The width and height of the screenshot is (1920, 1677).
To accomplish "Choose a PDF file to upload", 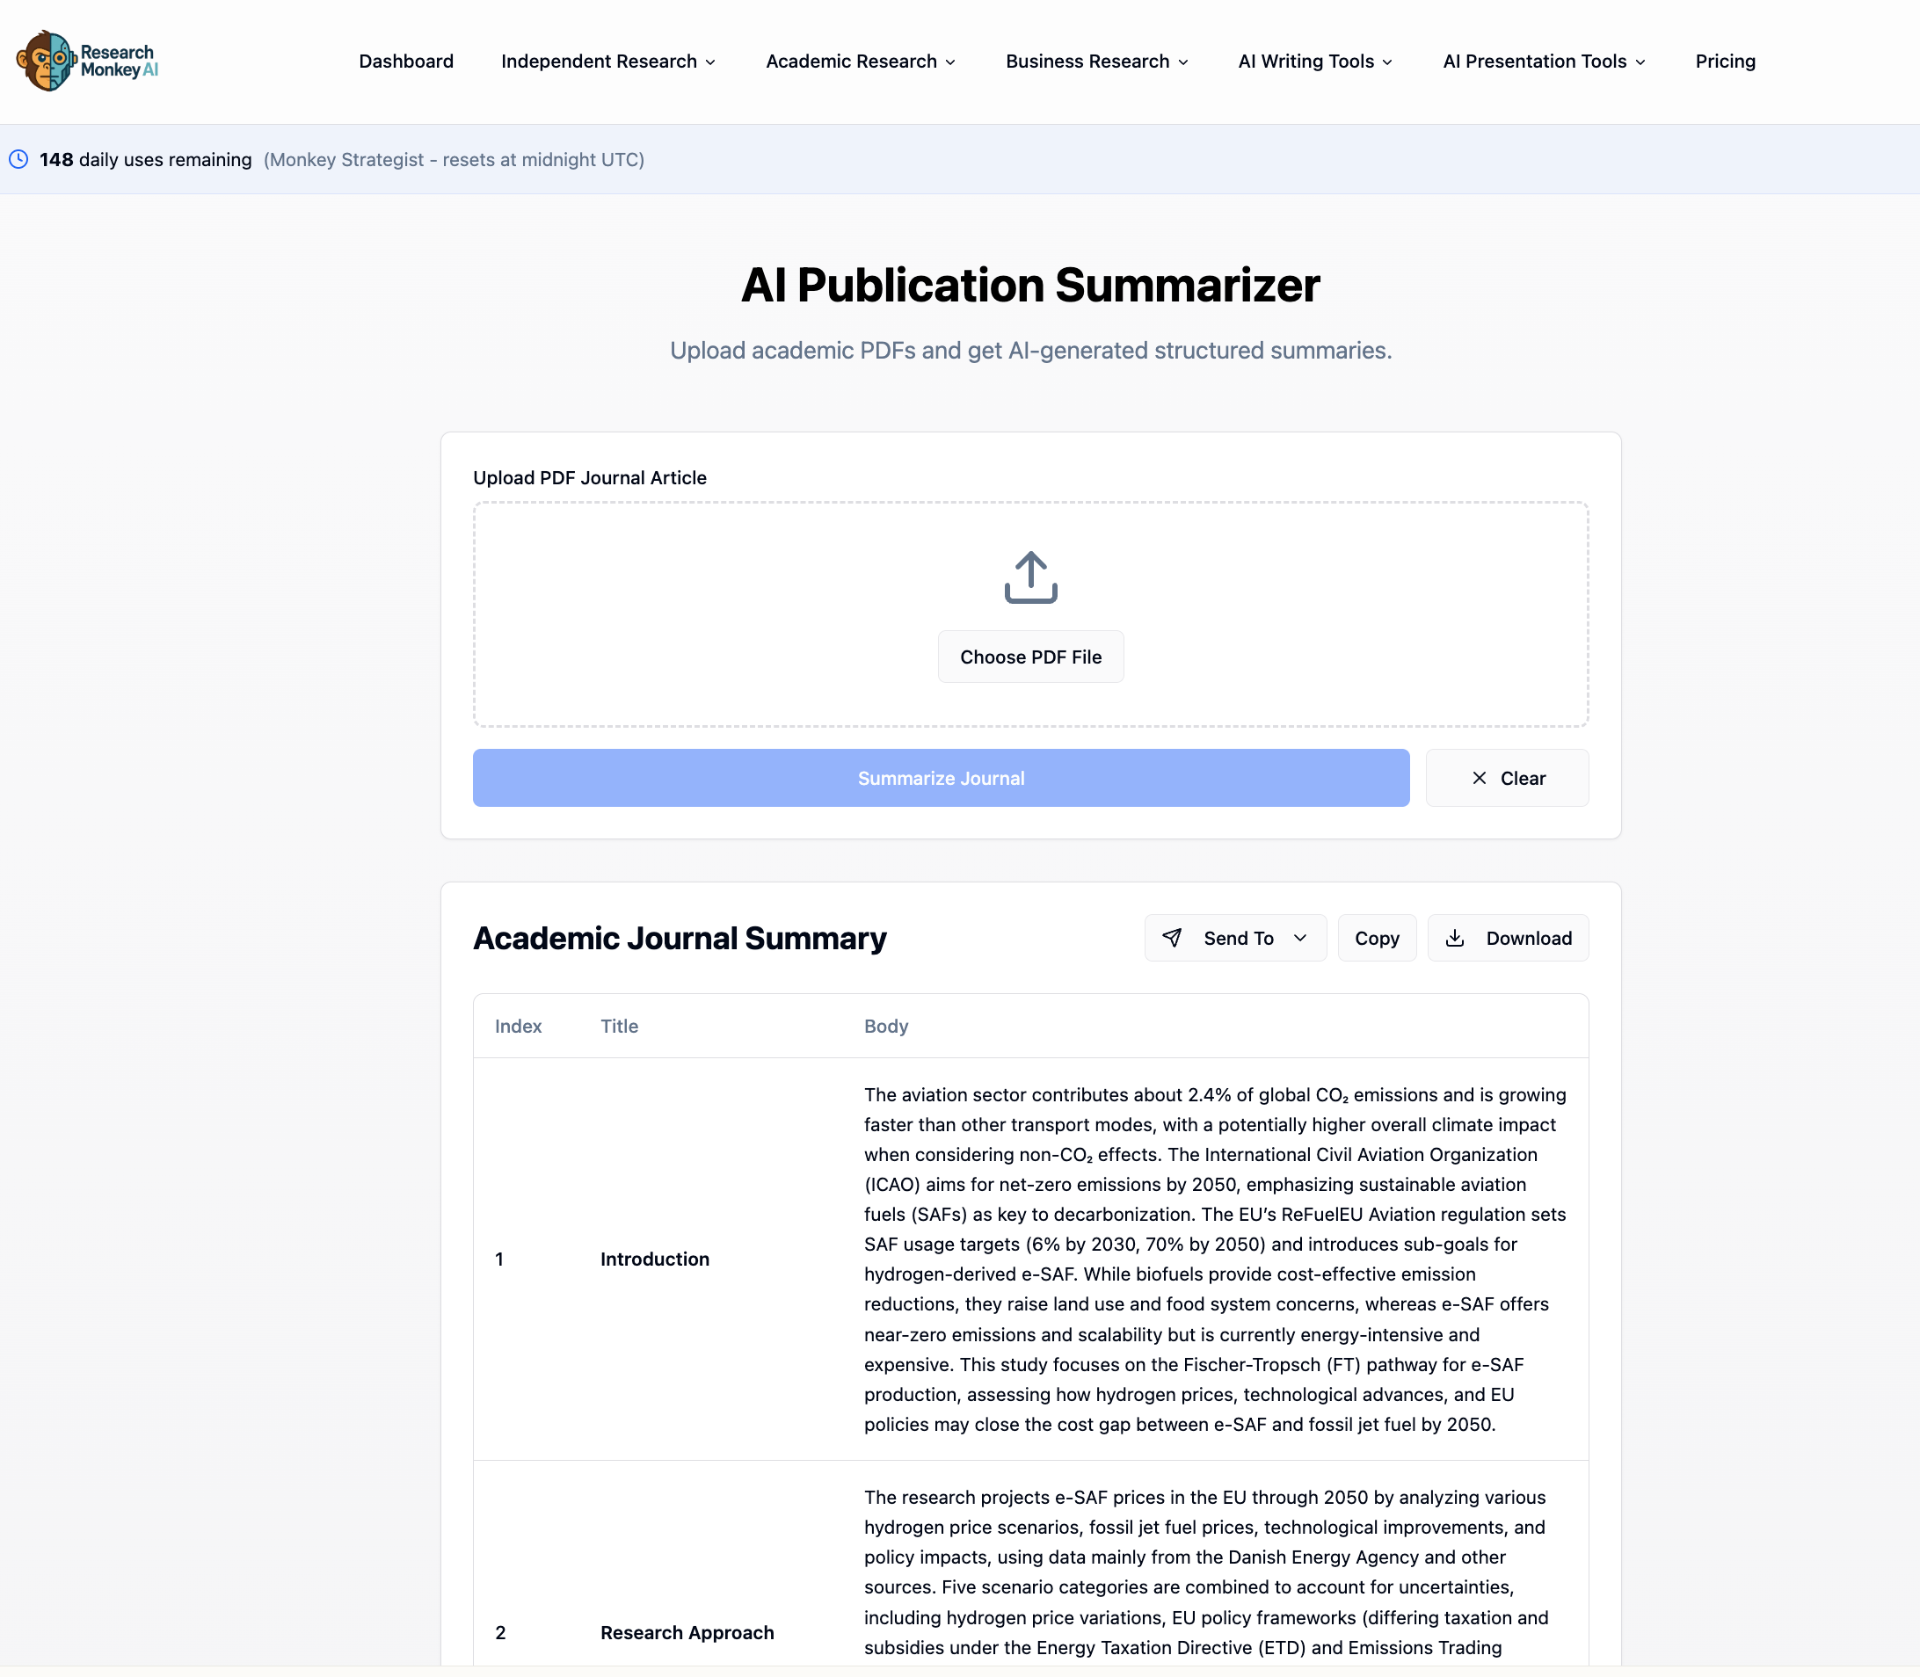I will 1030,657.
